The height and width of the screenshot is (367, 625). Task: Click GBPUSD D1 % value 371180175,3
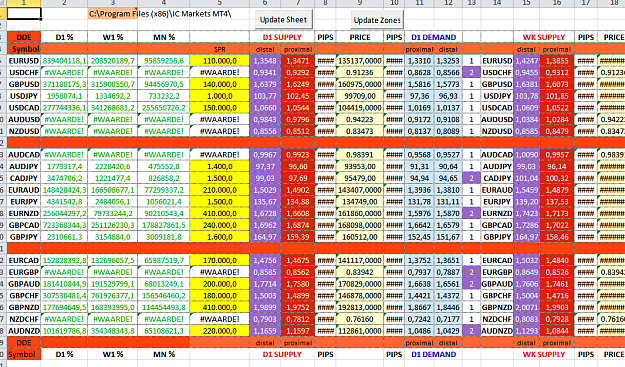click(64, 84)
